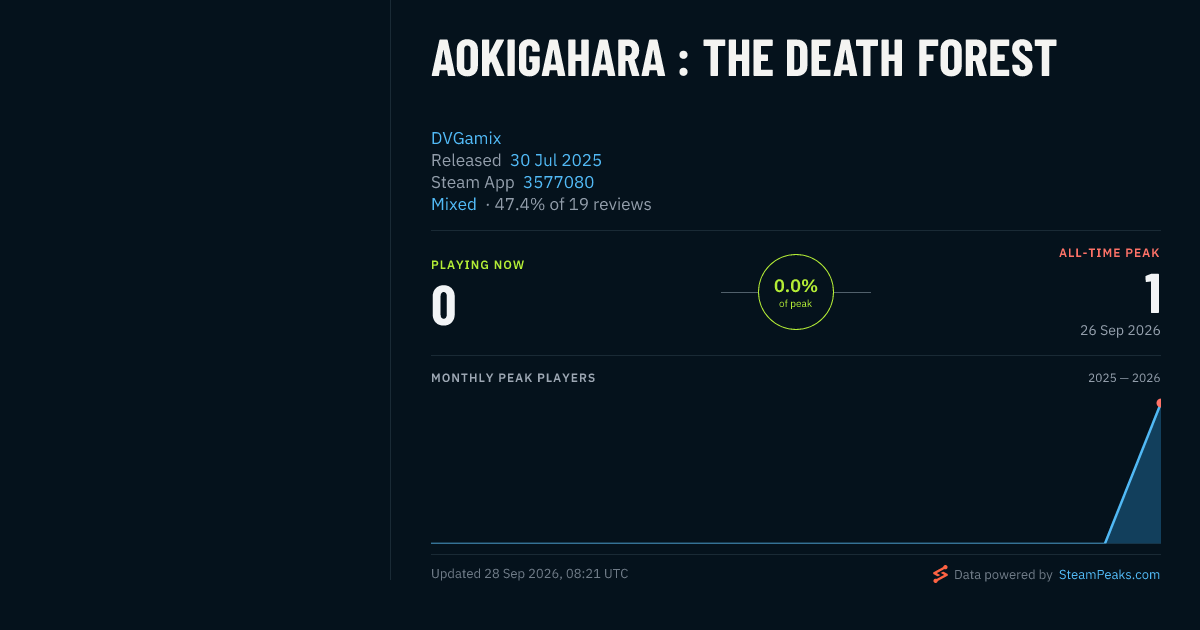Click the flat chart baseline line
The width and height of the screenshot is (1200, 630).
(768, 543)
